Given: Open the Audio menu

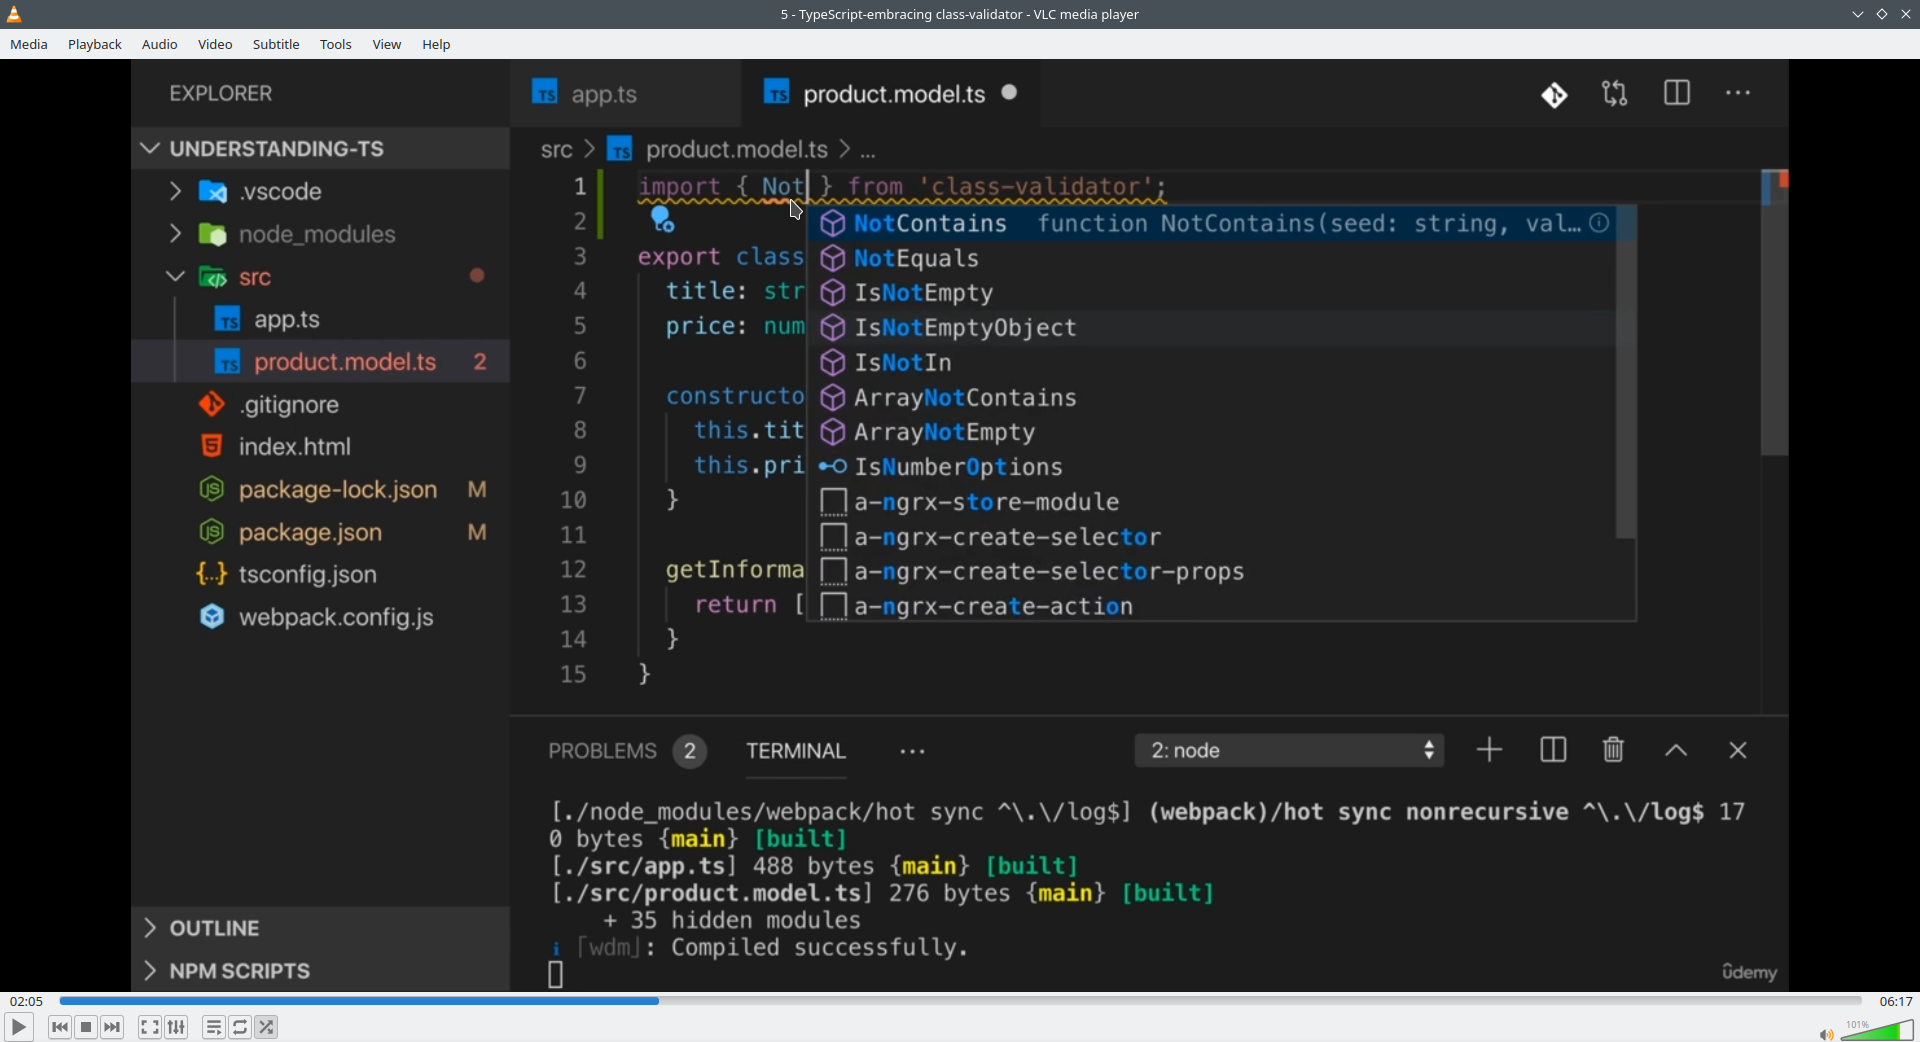Looking at the screenshot, I should [x=160, y=45].
